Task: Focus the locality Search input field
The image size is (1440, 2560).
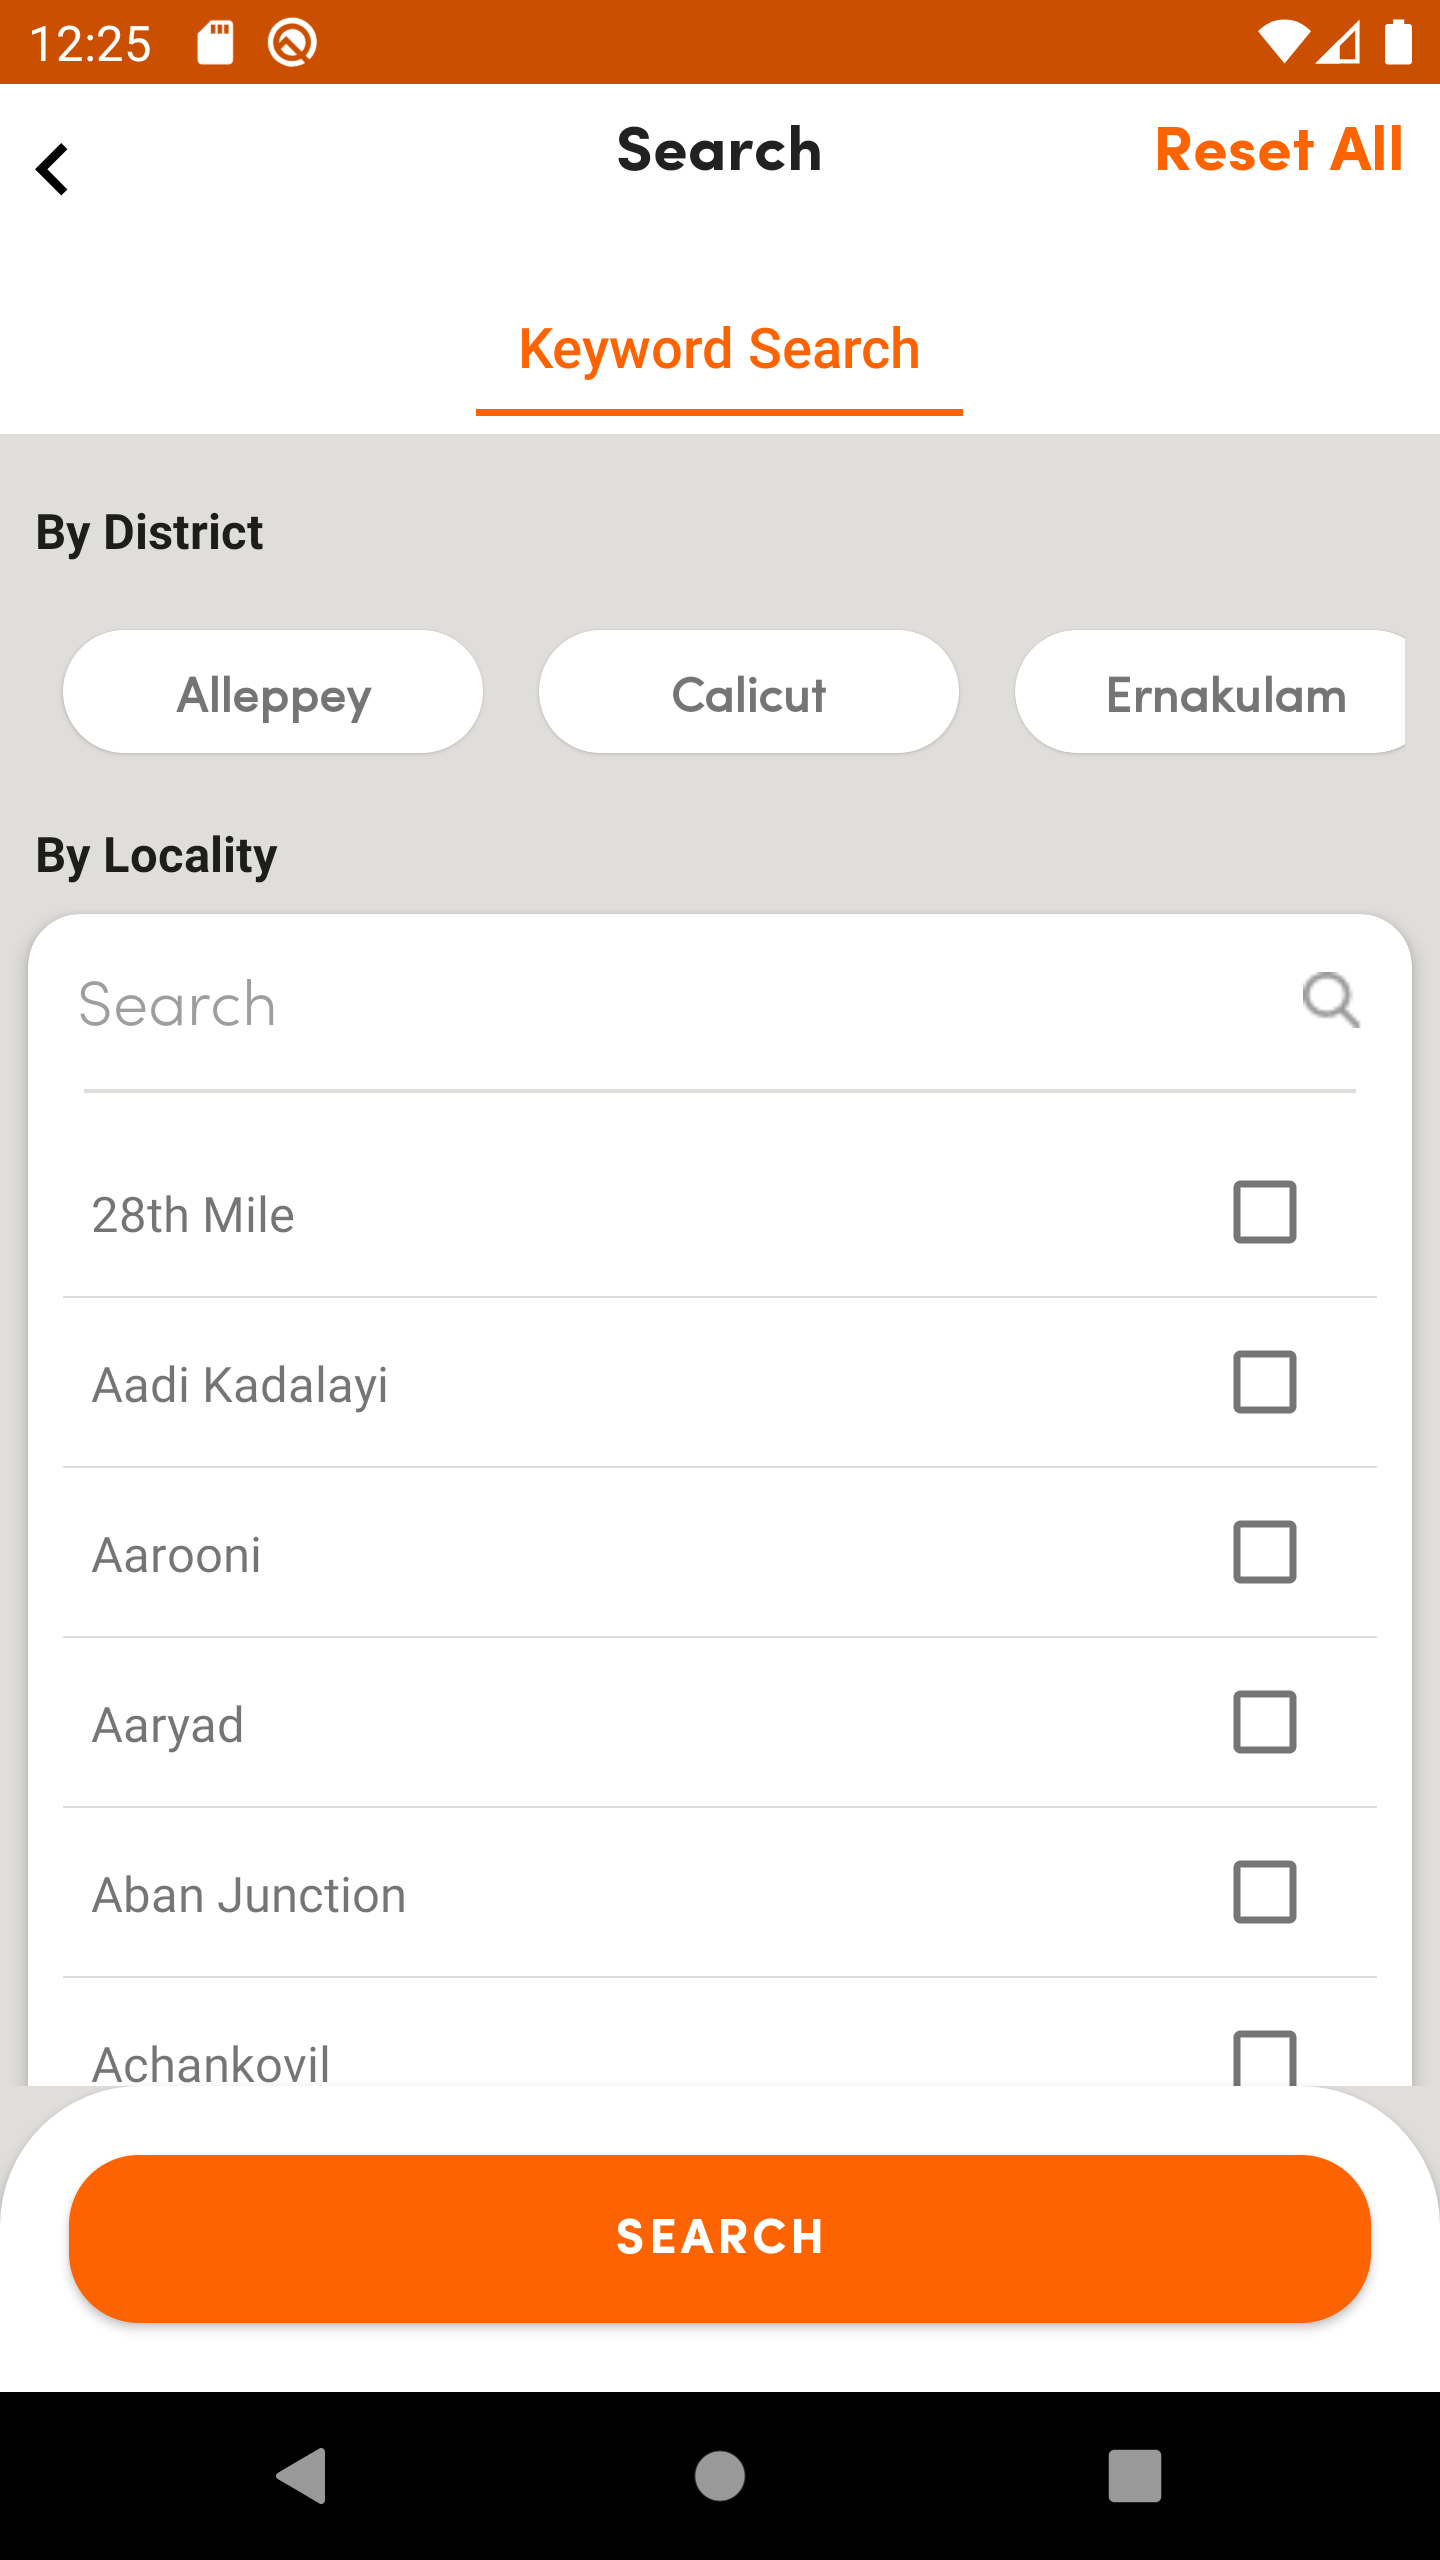Action: 680,1004
